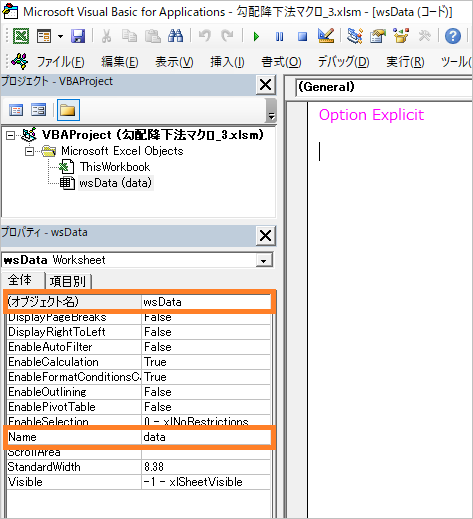Click EnableFormatConditionsCalculation True value
Image resolution: width=473 pixels, height=519 pixels.
[206, 377]
